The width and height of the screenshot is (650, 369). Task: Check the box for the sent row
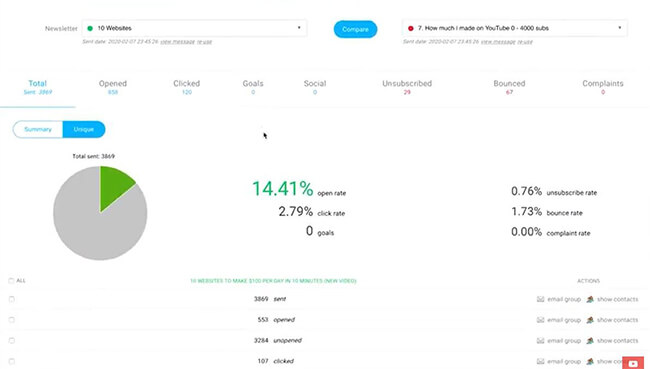(12, 299)
